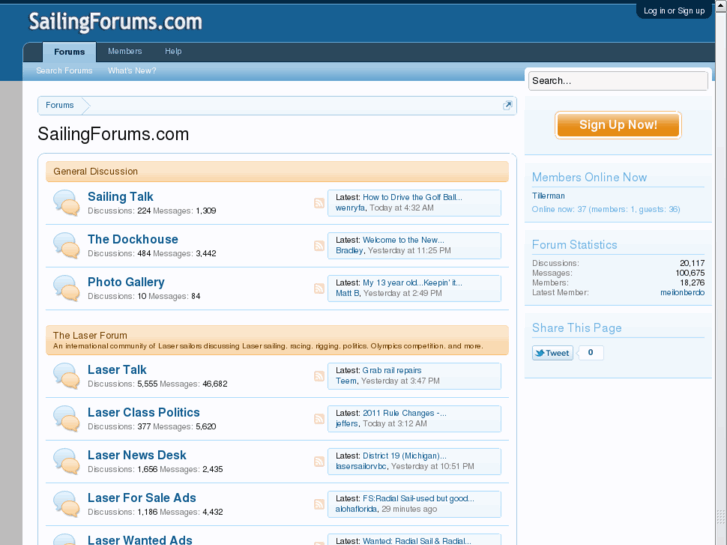
Task: Open RSS feed for Laser Class Politics
Action: [x=319, y=418]
